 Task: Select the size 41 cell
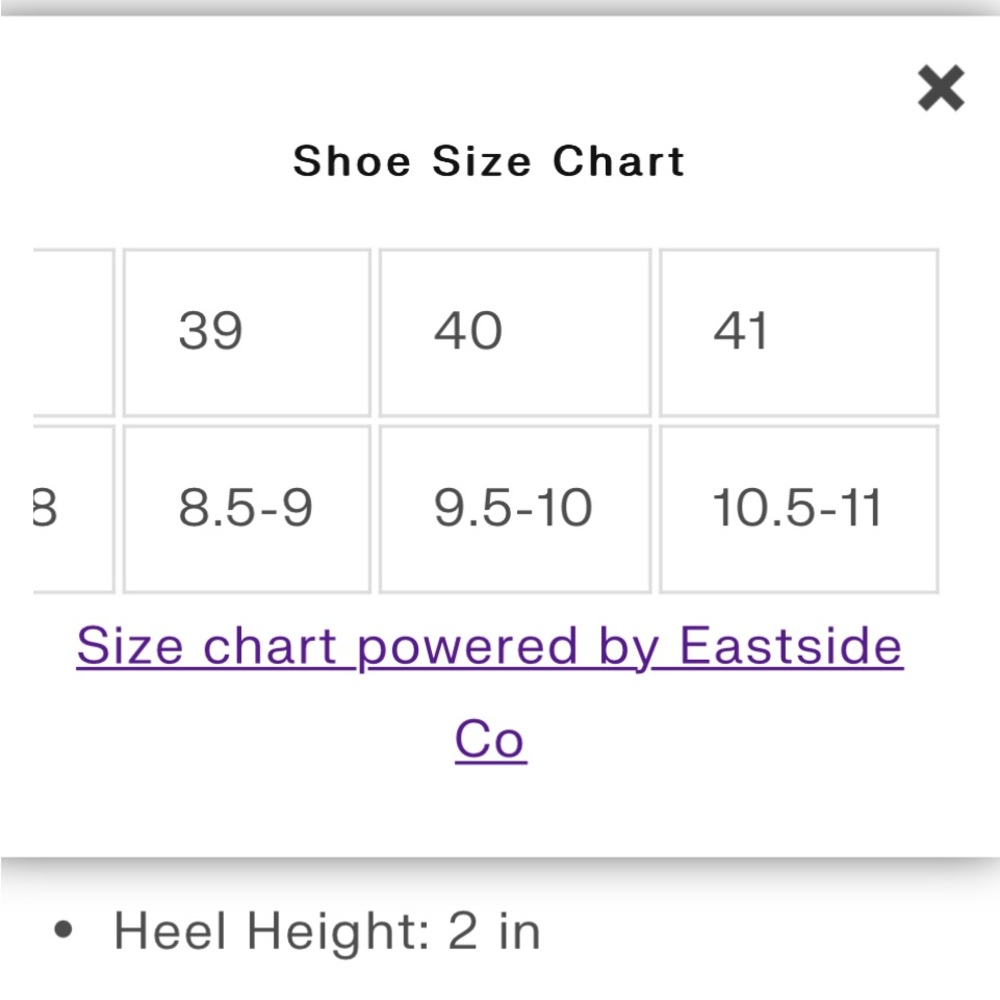point(799,332)
